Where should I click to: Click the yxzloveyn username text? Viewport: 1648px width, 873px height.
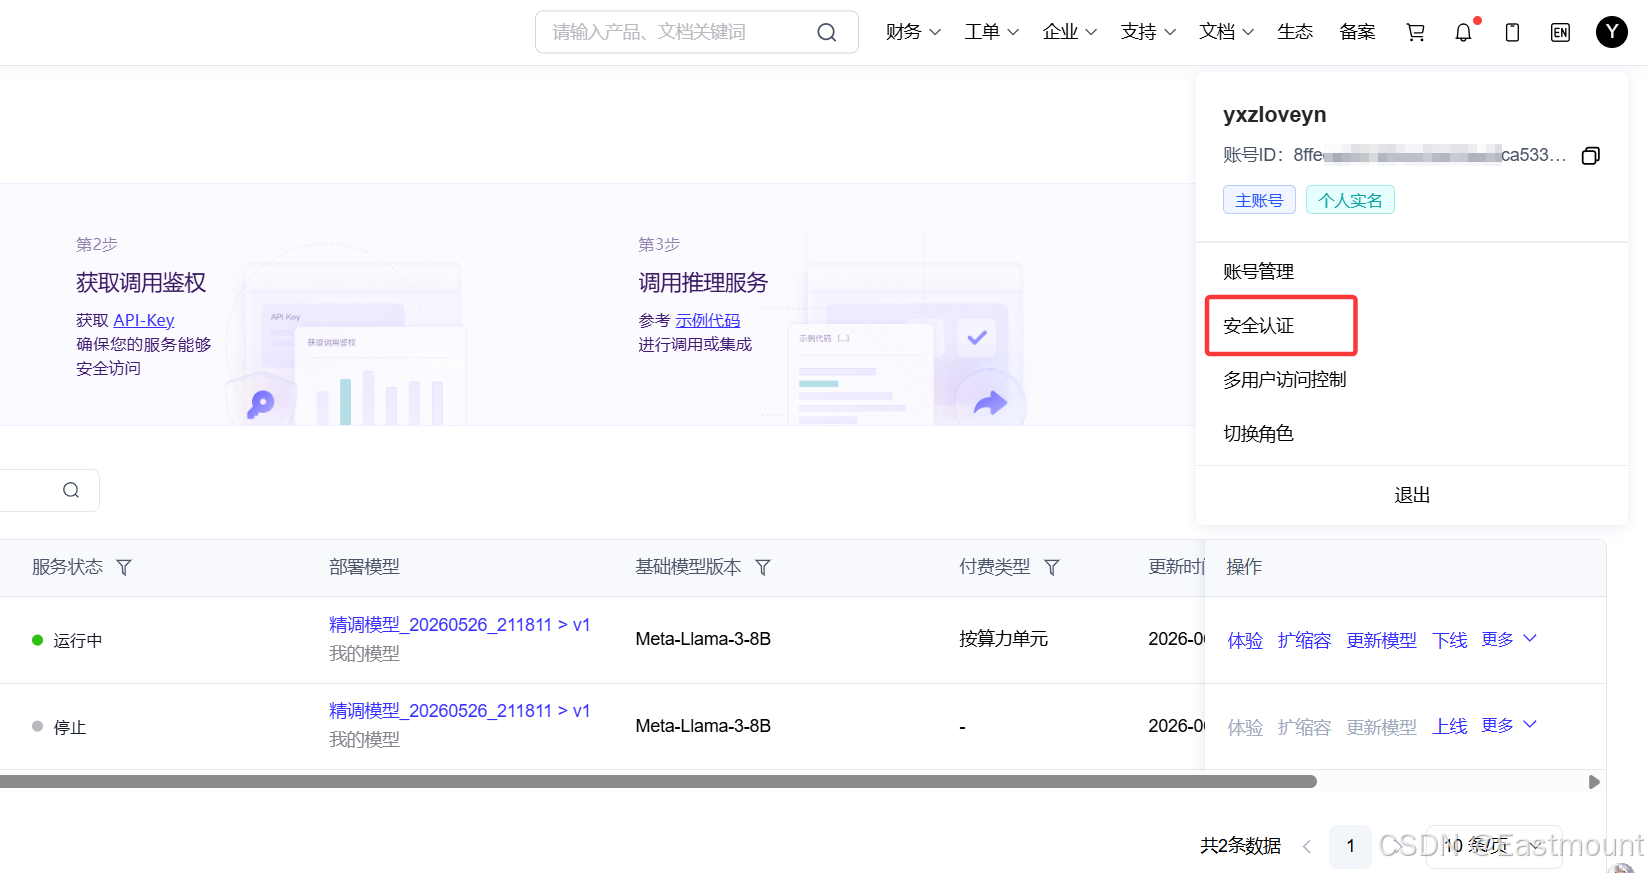pyautogui.click(x=1274, y=115)
